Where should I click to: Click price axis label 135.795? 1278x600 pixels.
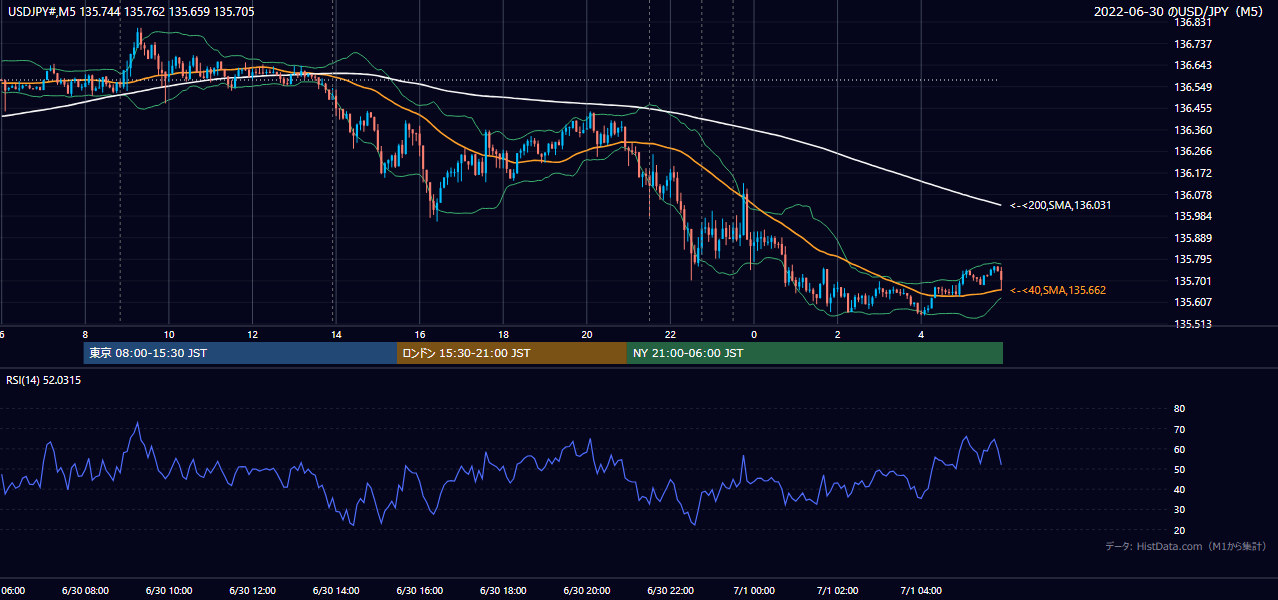[1192, 259]
